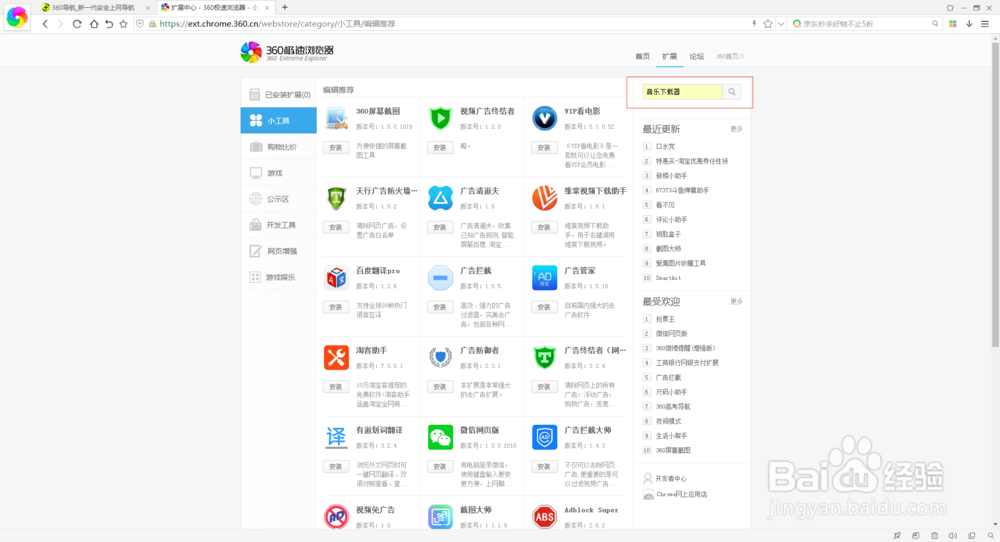Image resolution: width=1000 pixels, height=542 pixels.
Task: Install the 广告清道夫 extension
Action: click(x=439, y=227)
